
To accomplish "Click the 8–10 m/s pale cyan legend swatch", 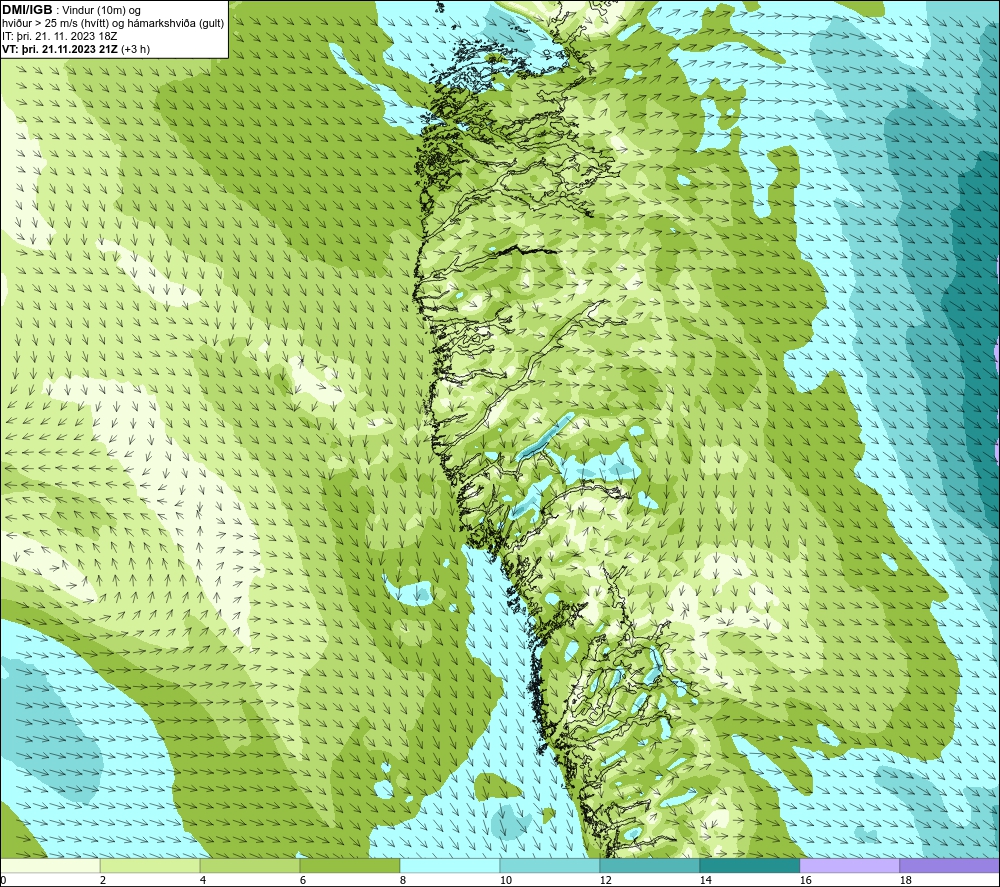I will point(450,865).
